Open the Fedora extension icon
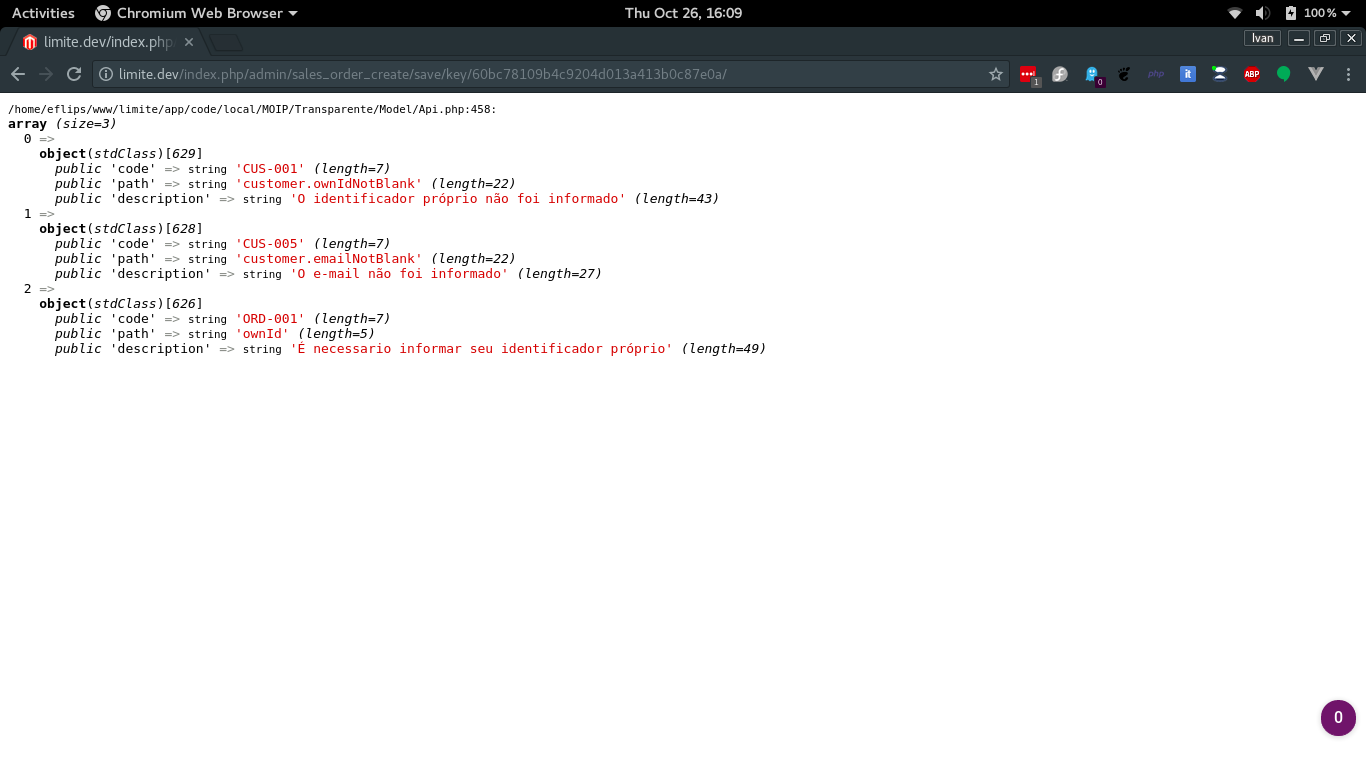Screen dimensions: 1366x768 1060,74
